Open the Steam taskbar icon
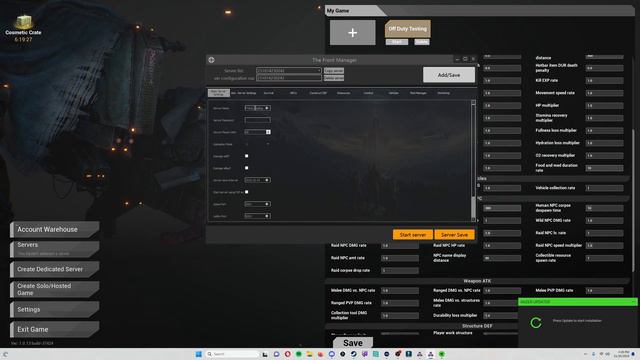The image size is (640, 360). (353, 354)
